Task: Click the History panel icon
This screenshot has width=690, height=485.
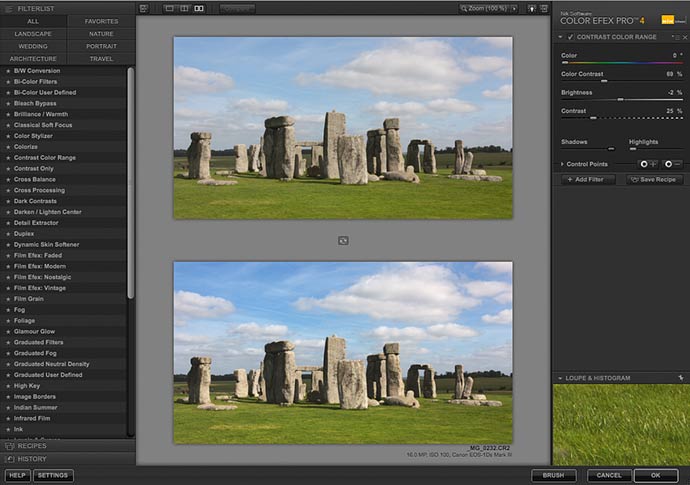Action: coord(9,459)
